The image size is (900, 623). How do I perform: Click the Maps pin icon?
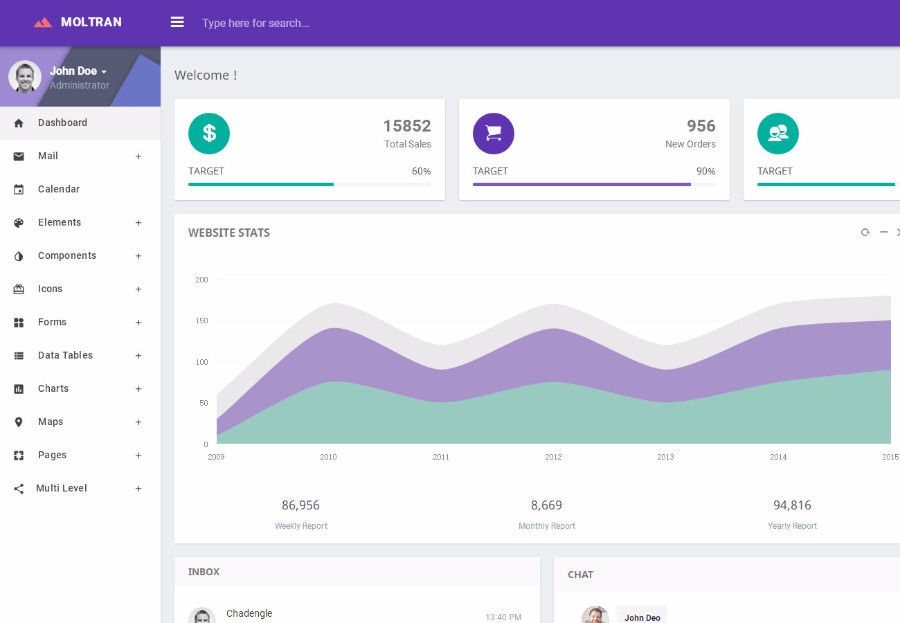[x=18, y=422]
